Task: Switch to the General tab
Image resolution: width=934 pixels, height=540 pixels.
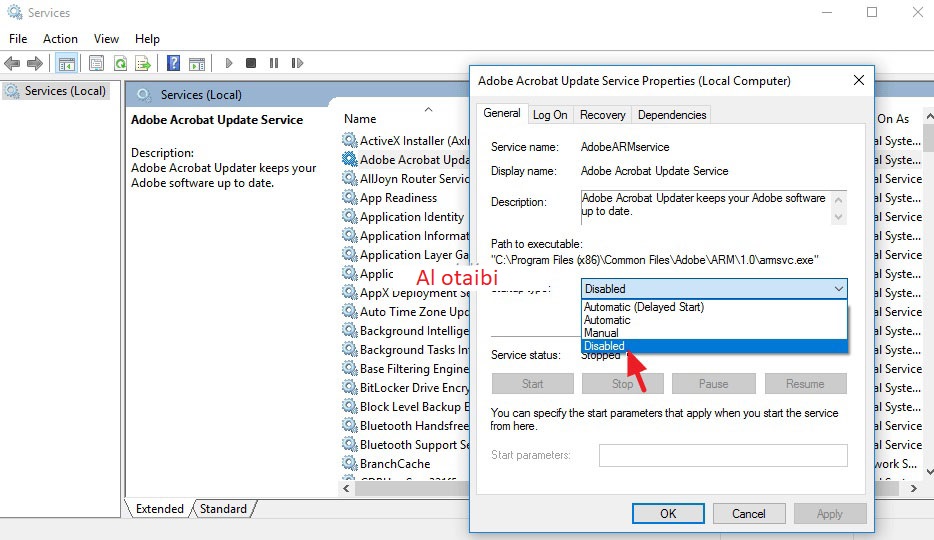Action: (502, 113)
